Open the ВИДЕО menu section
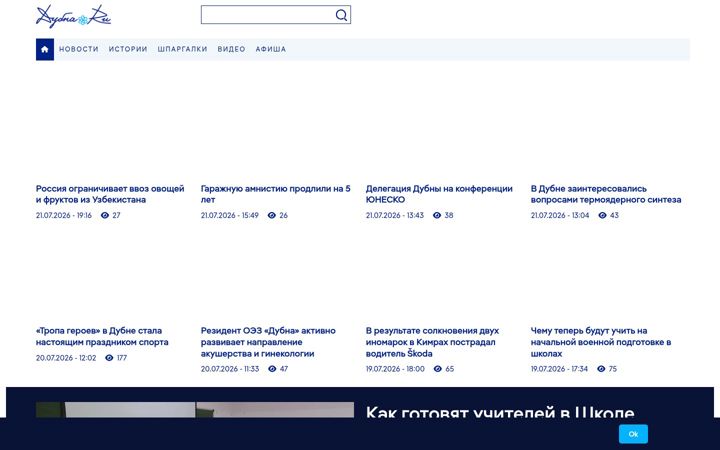The height and width of the screenshot is (450, 720). tap(231, 49)
